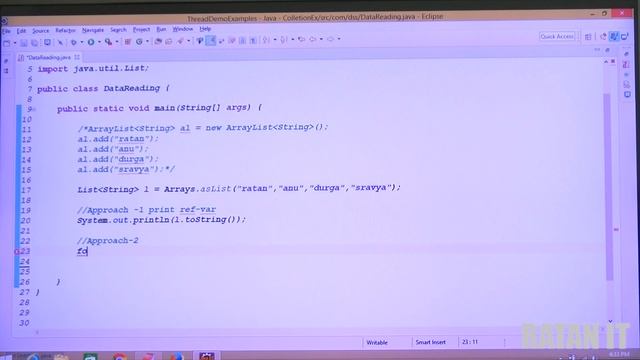Viewport: 640px width, 360px height.
Task: Expand the Previous Annotation dropdown arrow
Action: tap(292, 40)
